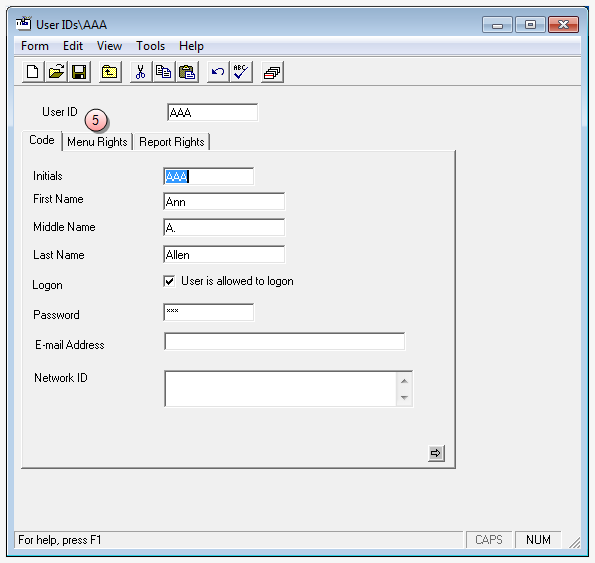Image resolution: width=595 pixels, height=563 pixels.
Task: Click the Copy toolbar icon
Action: 164,72
